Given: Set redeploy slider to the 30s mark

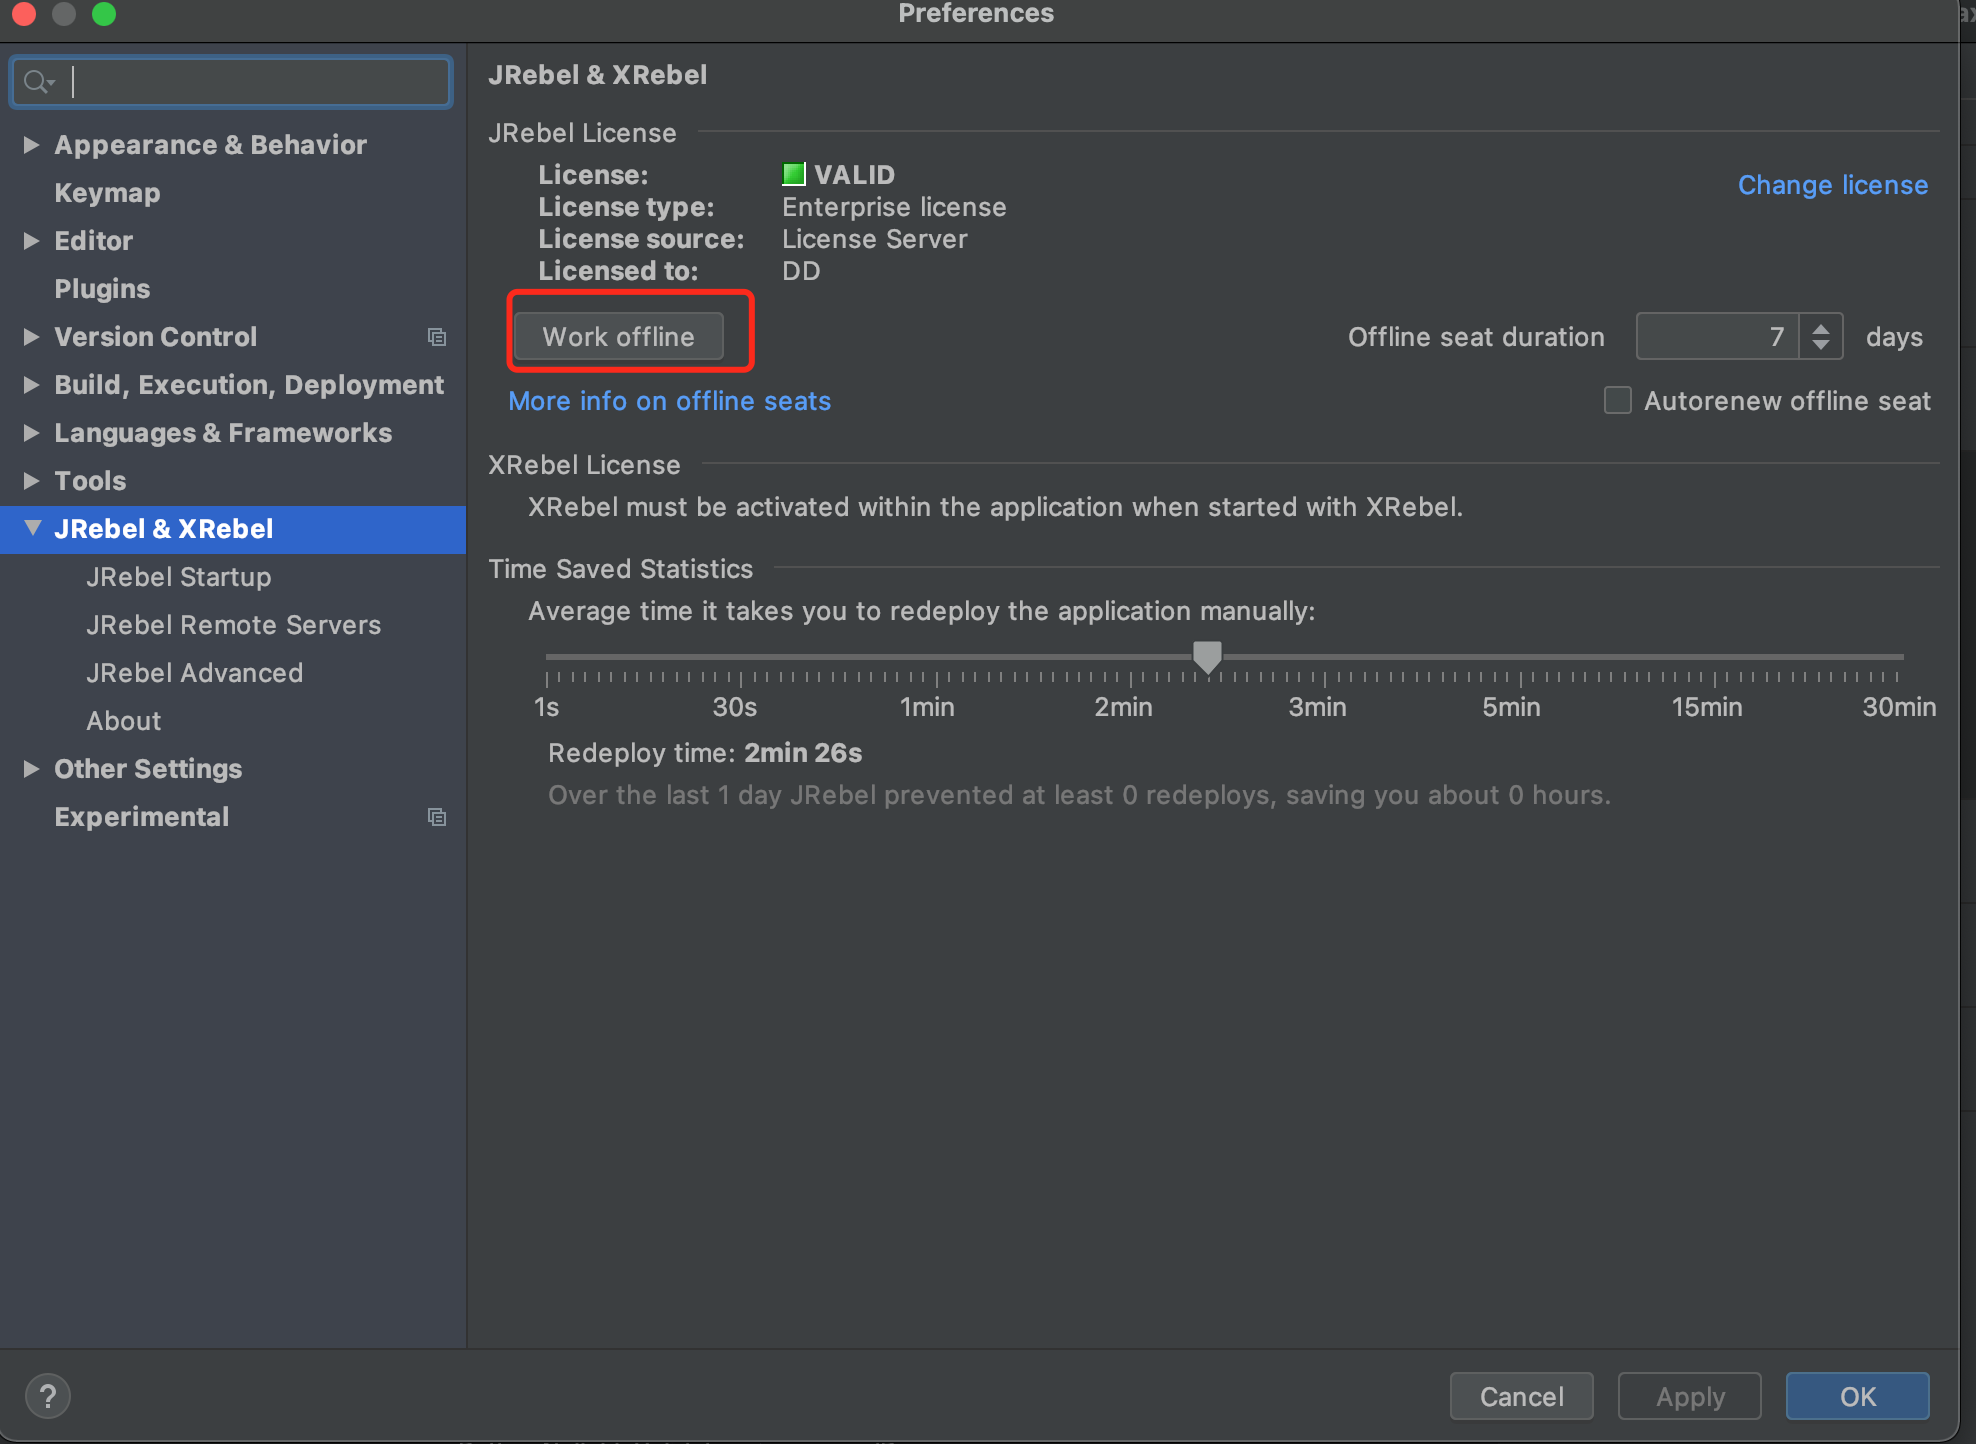Looking at the screenshot, I should click(741, 657).
